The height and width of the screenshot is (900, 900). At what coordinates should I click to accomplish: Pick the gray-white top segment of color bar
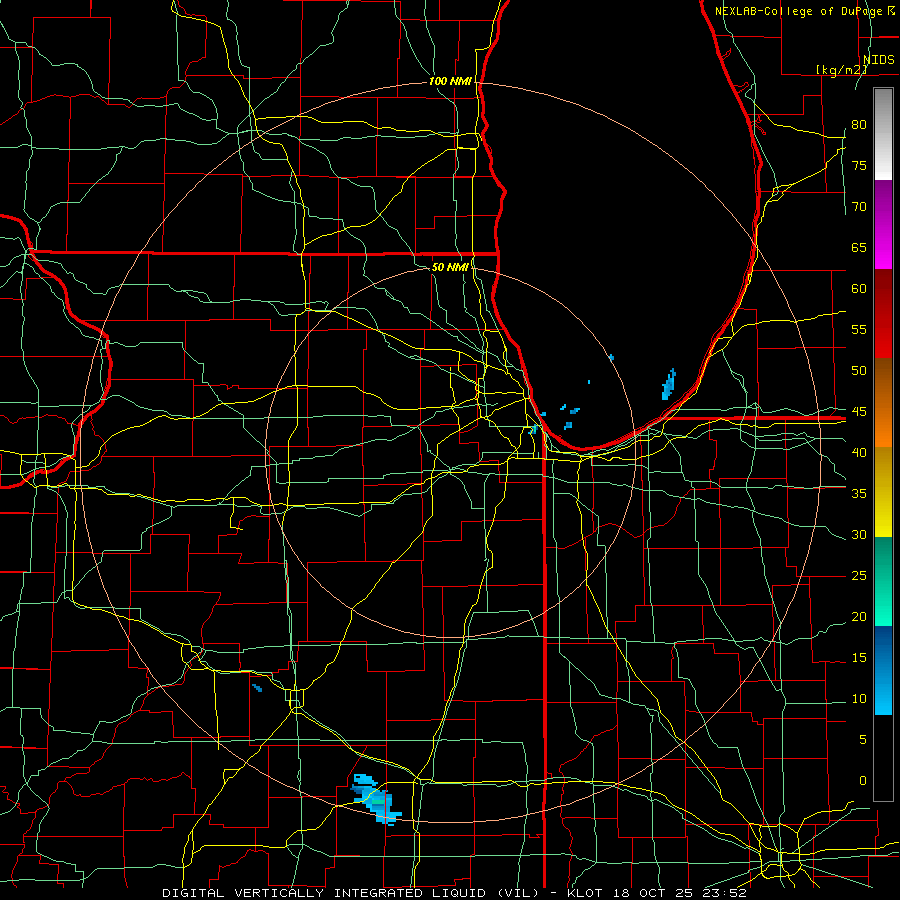tap(883, 134)
